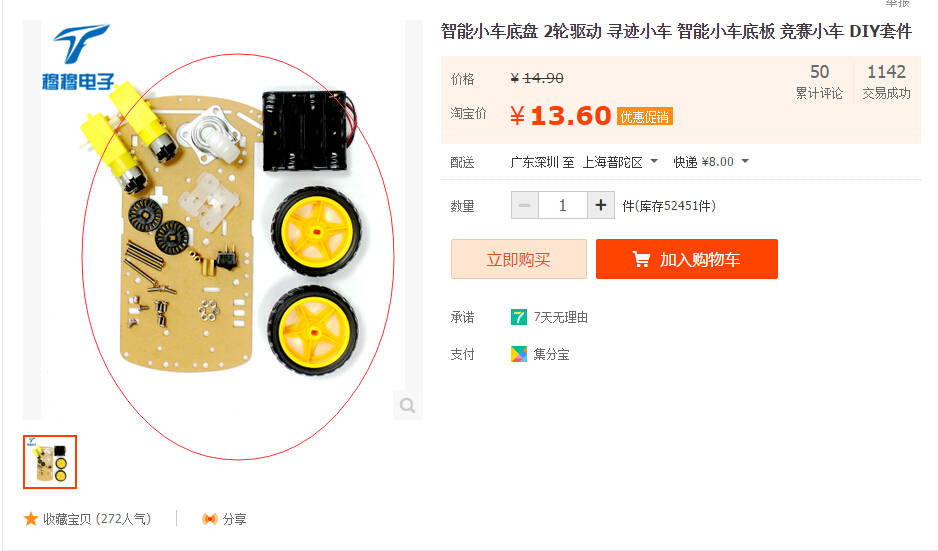Screen dimensions: 938x551
Task: Expand the 快递 ¥8.00 shipping dropdown
Action: tap(711, 162)
